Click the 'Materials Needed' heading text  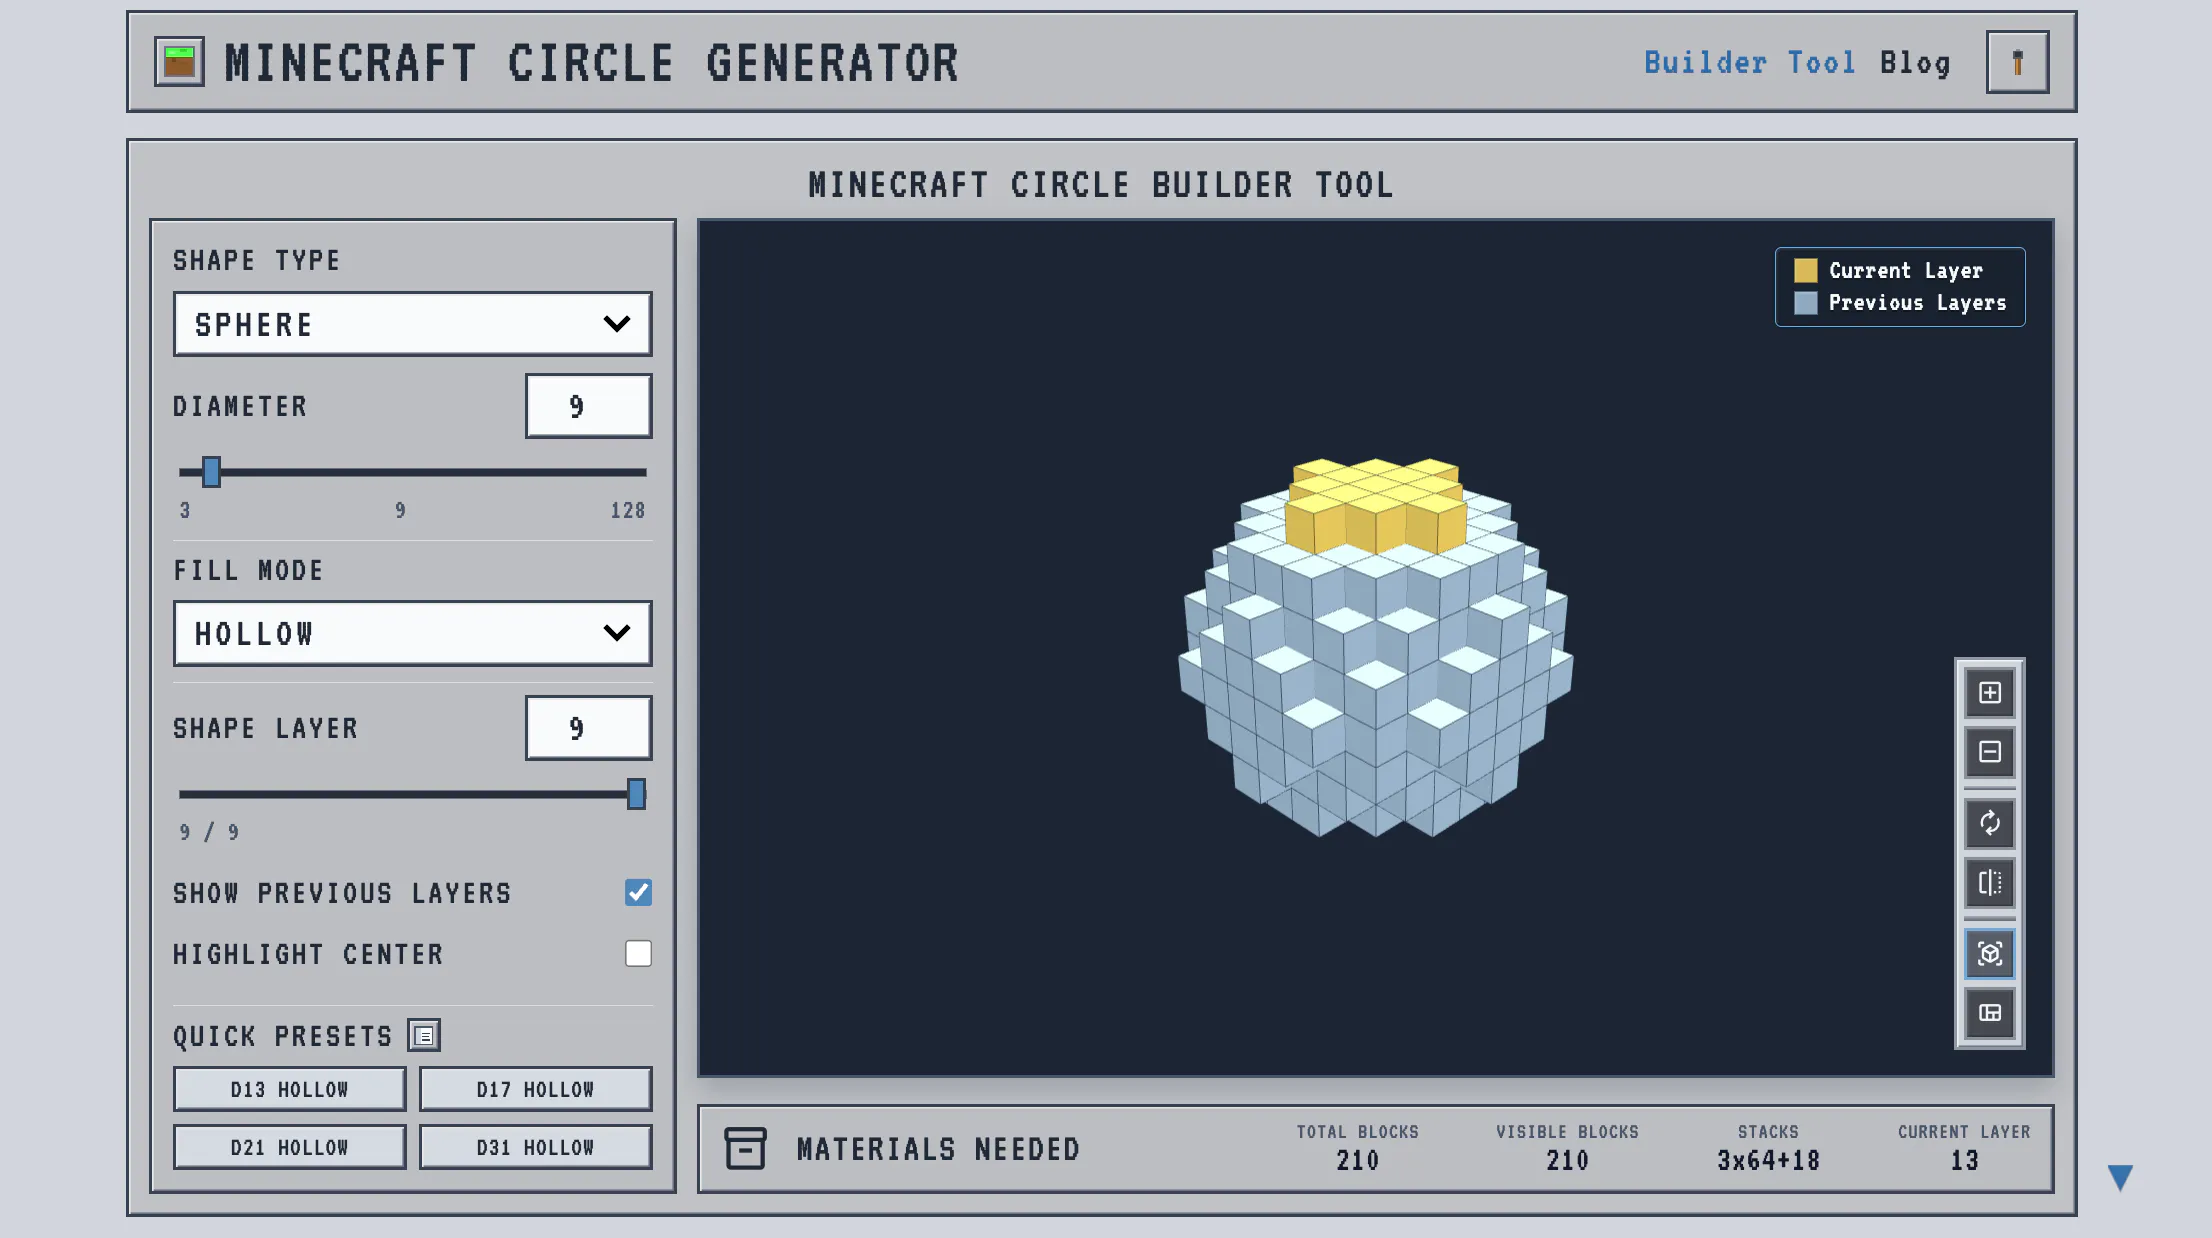[x=938, y=1149]
